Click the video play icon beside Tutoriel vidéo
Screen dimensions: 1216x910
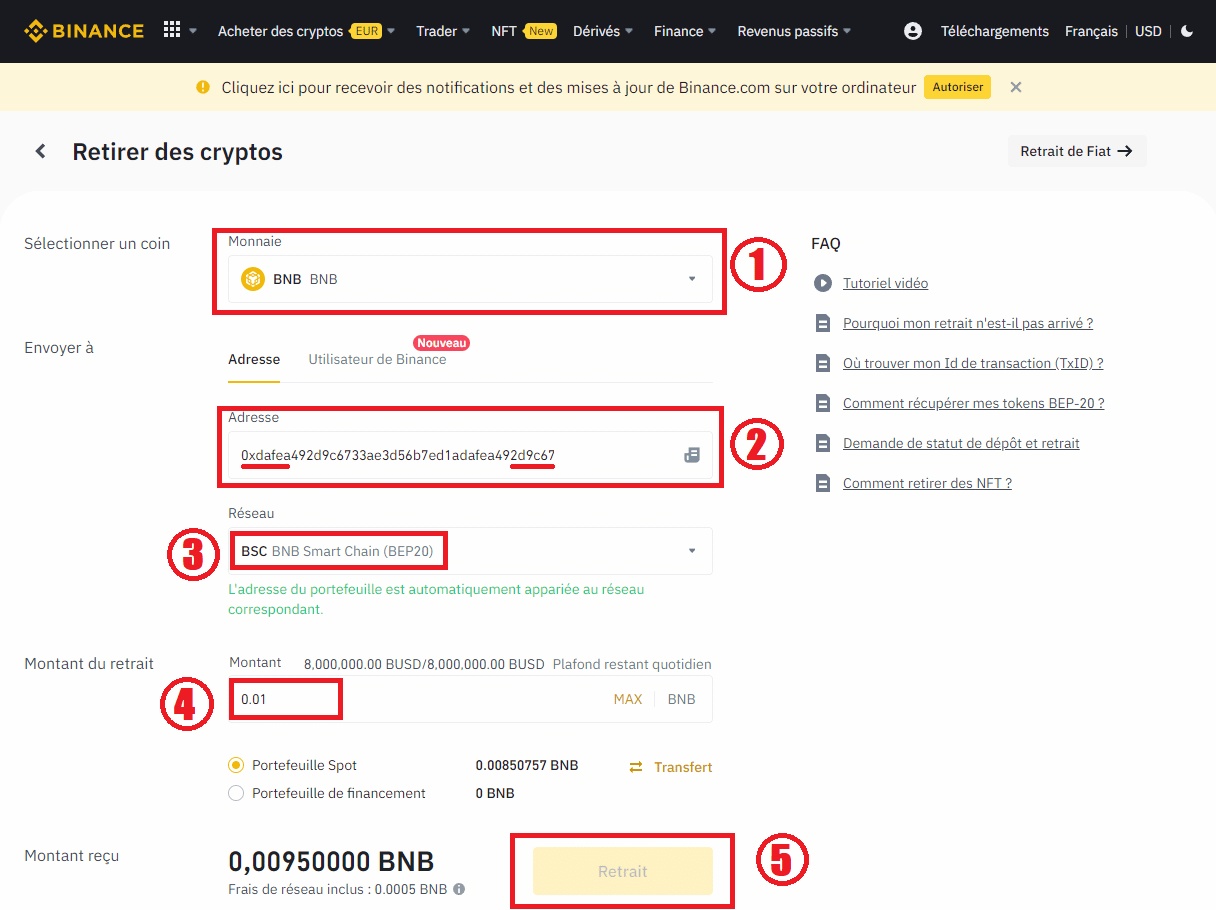pos(822,283)
